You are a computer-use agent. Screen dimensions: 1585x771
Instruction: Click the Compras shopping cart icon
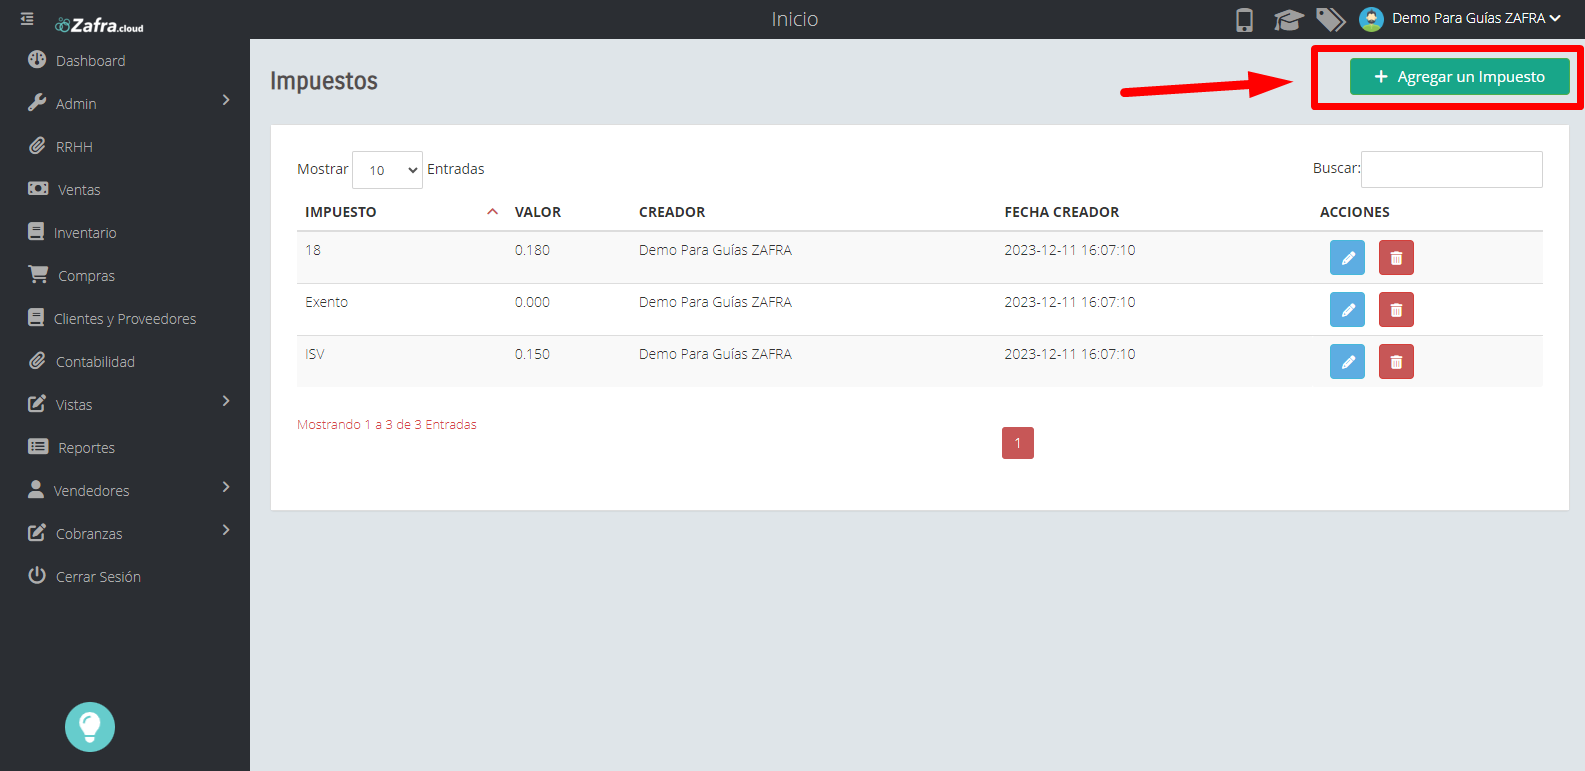38,274
